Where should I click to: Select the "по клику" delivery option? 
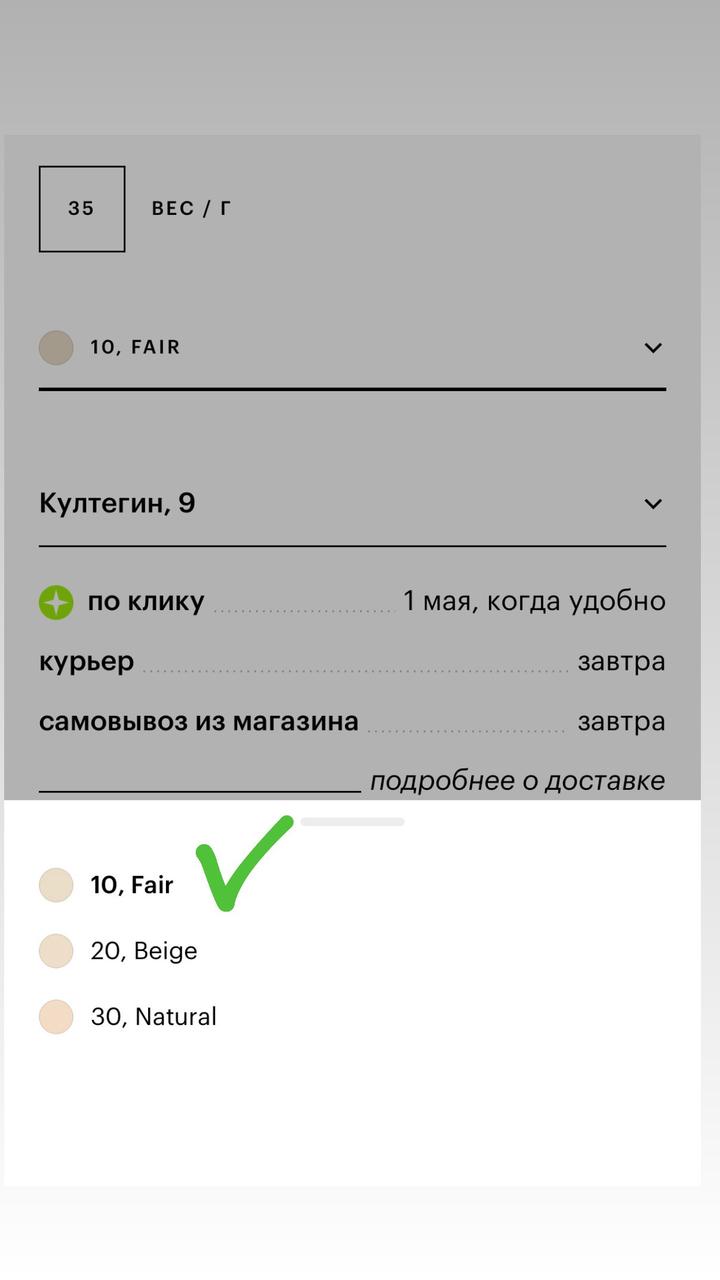(x=146, y=602)
